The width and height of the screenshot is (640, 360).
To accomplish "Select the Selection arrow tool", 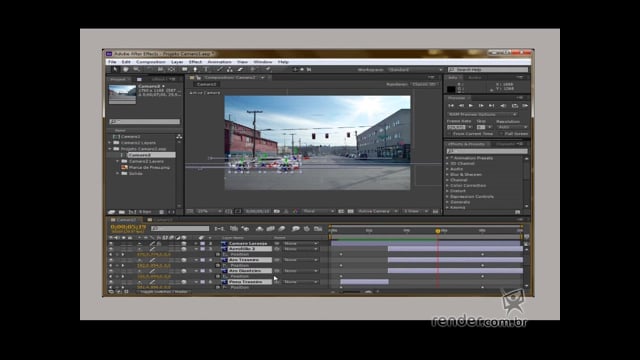I will point(115,70).
